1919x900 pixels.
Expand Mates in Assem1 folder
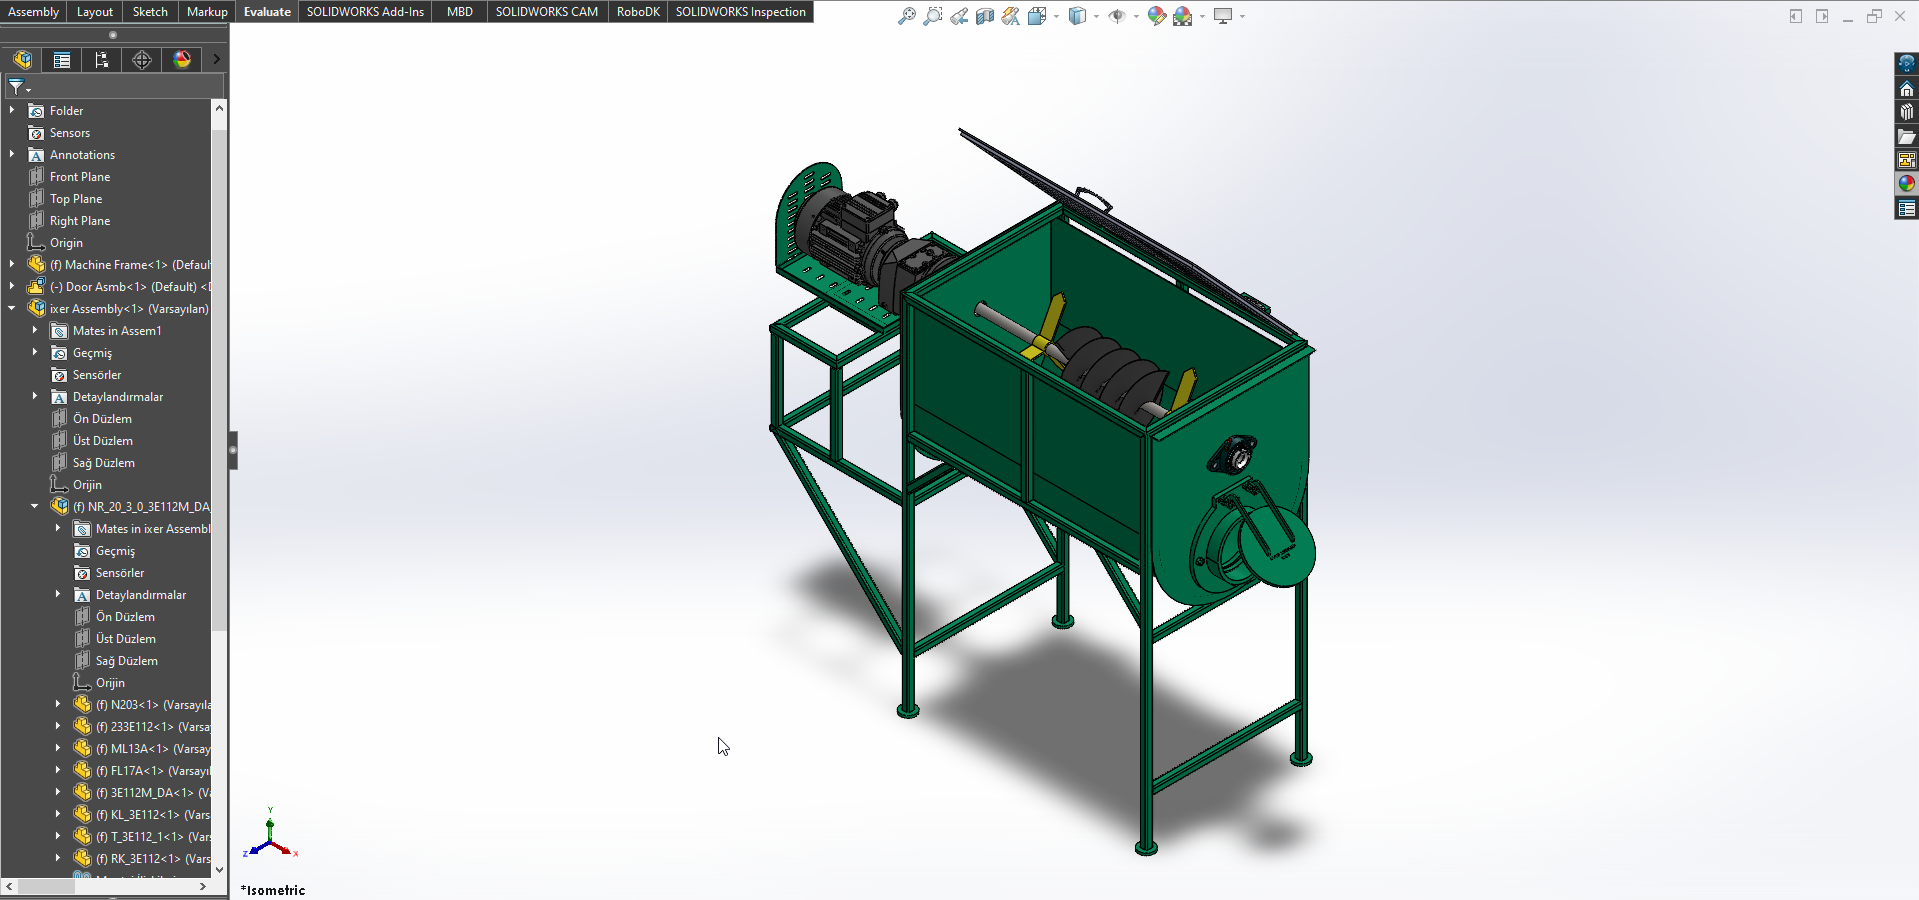pos(35,330)
